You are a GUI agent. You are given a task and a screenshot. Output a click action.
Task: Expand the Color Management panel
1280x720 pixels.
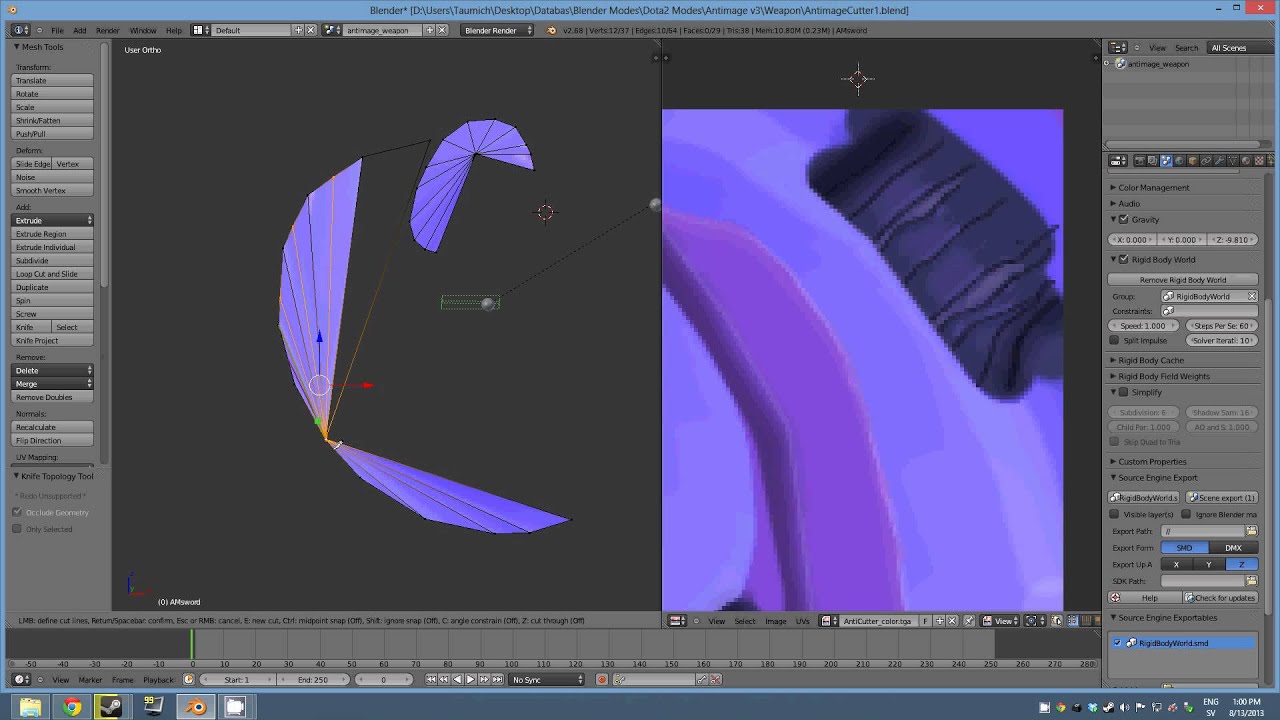coord(1153,188)
